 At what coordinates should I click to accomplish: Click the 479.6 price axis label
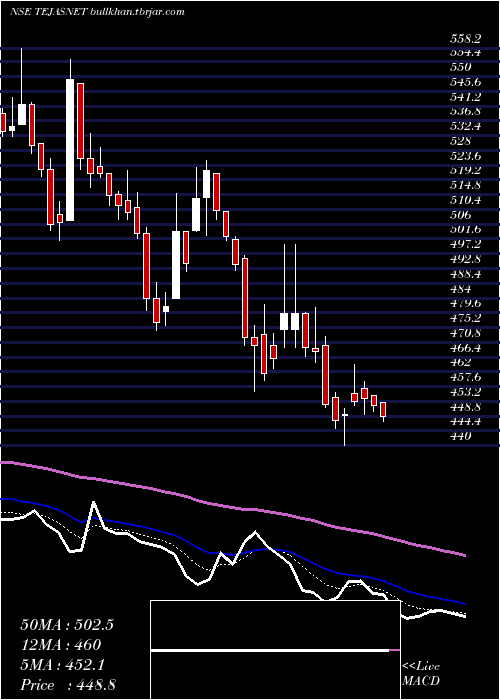[465, 303]
